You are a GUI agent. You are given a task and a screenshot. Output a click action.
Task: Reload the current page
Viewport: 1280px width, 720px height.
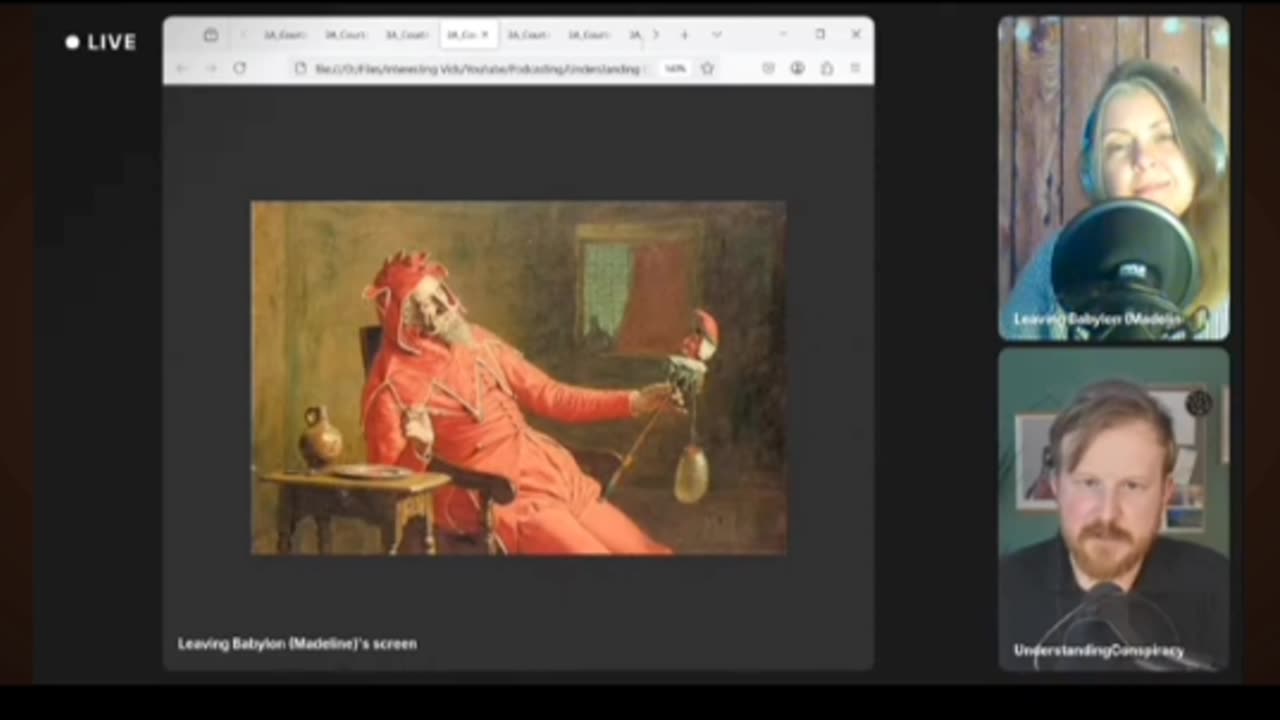[x=240, y=68]
